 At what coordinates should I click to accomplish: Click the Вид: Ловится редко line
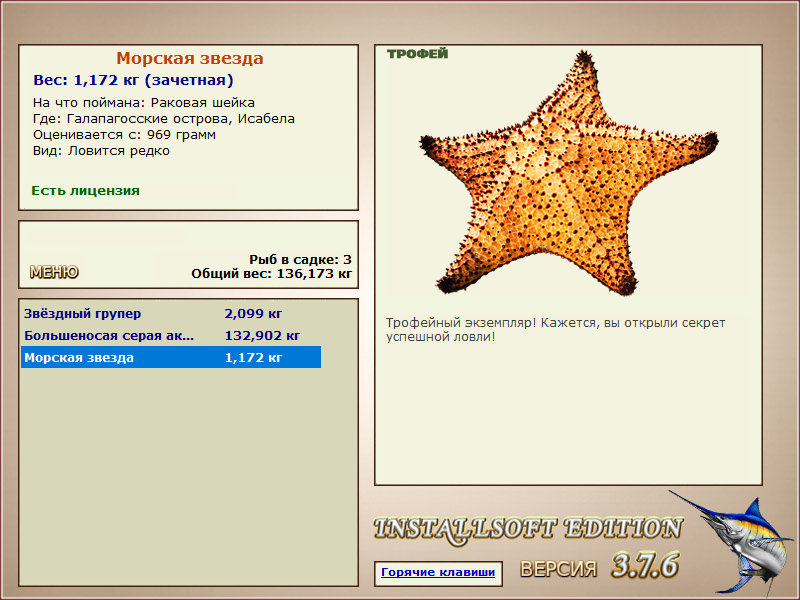pos(101,151)
